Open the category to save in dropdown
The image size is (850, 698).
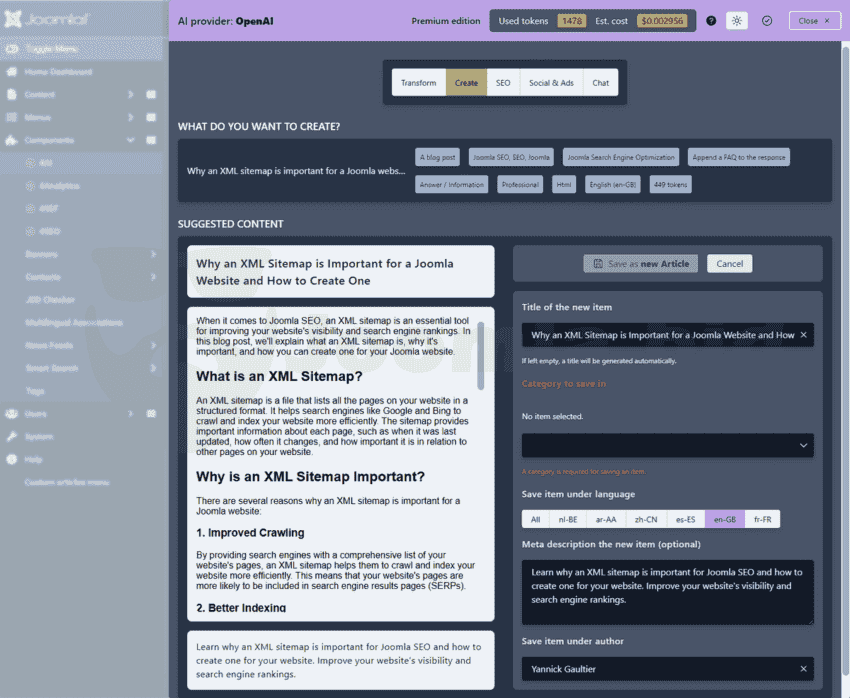click(667, 445)
